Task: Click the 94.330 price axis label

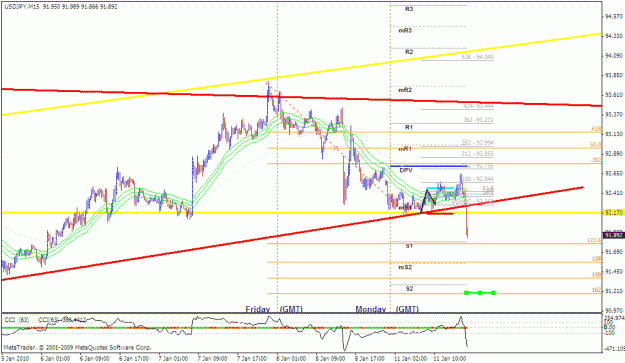Action: pos(614,36)
